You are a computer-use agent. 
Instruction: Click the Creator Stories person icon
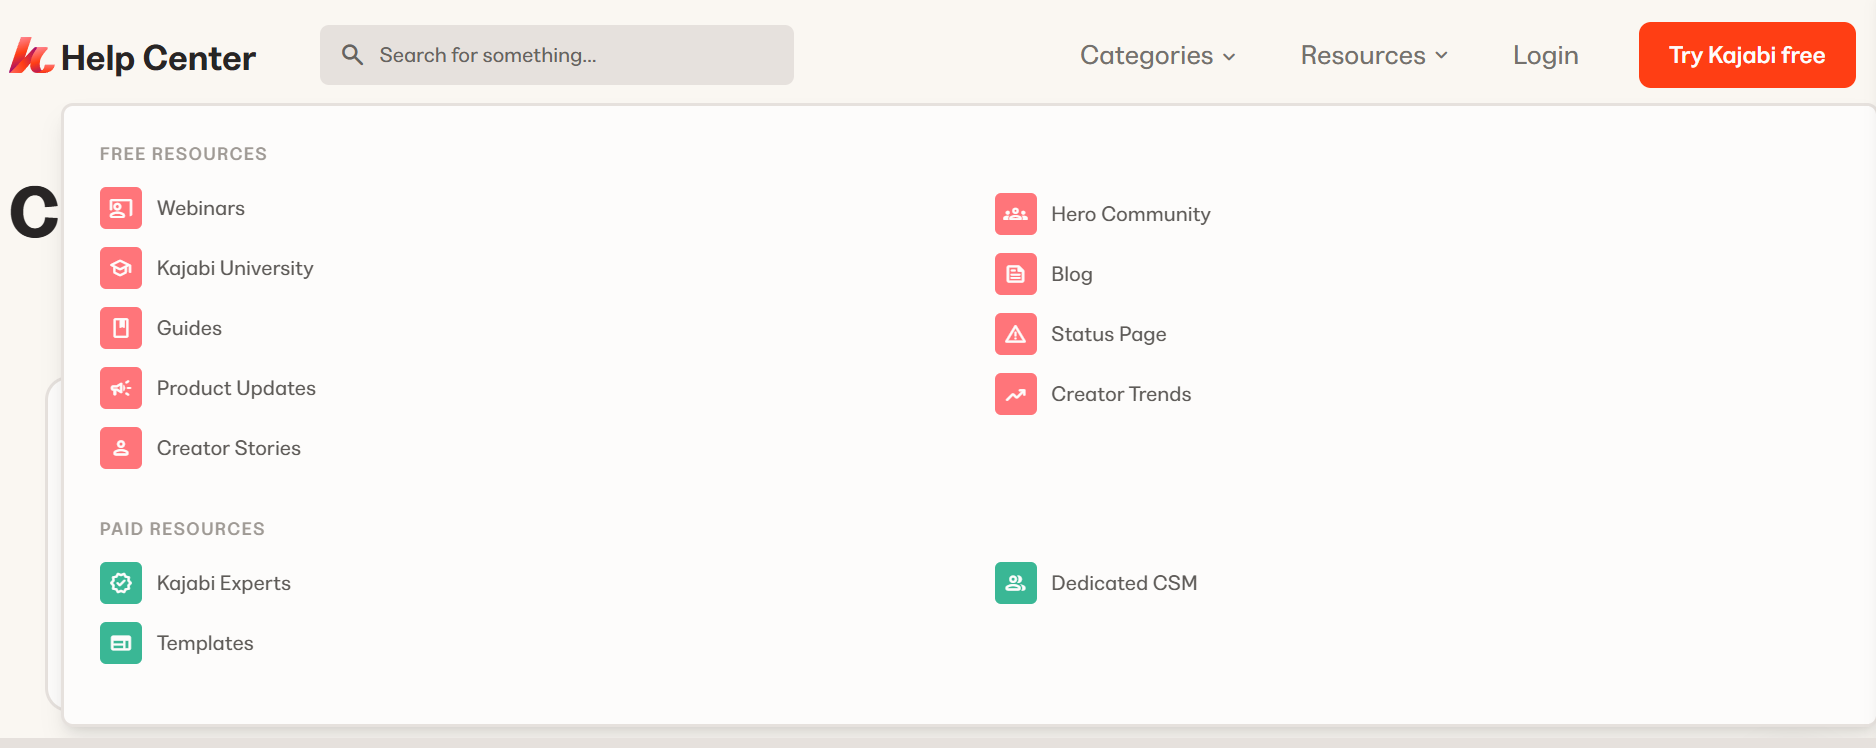point(121,448)
